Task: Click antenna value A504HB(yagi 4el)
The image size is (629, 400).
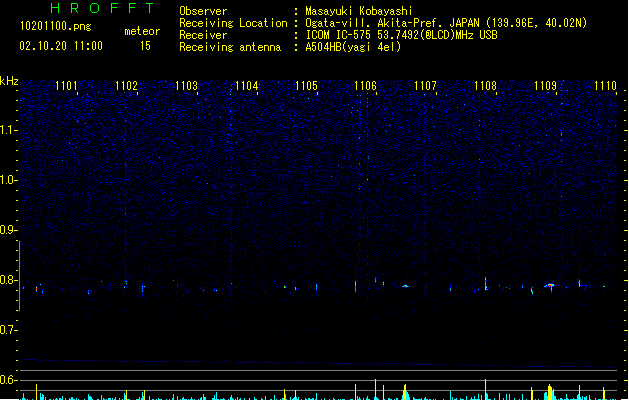Action: coord(353,47)
